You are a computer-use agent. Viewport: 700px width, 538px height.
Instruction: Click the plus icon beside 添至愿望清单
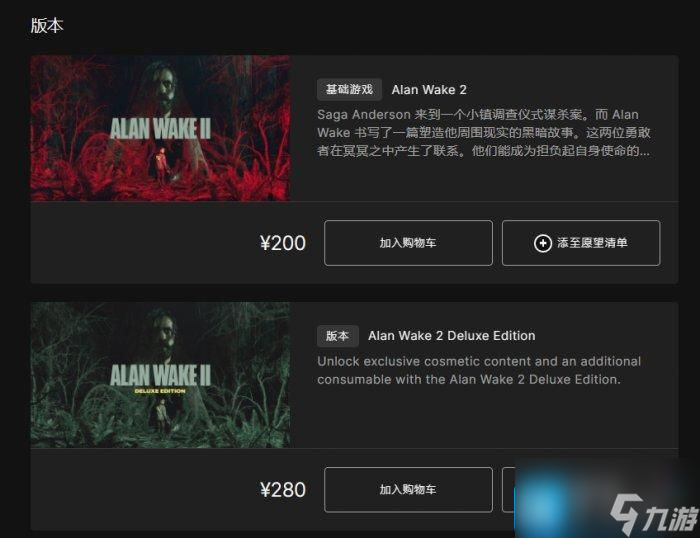coord(542,243)
